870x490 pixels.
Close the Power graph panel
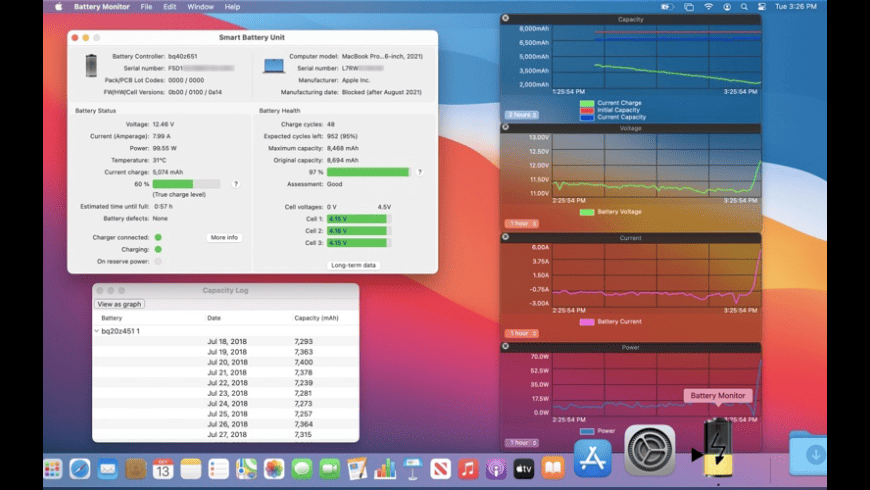[x=505, y=346]
